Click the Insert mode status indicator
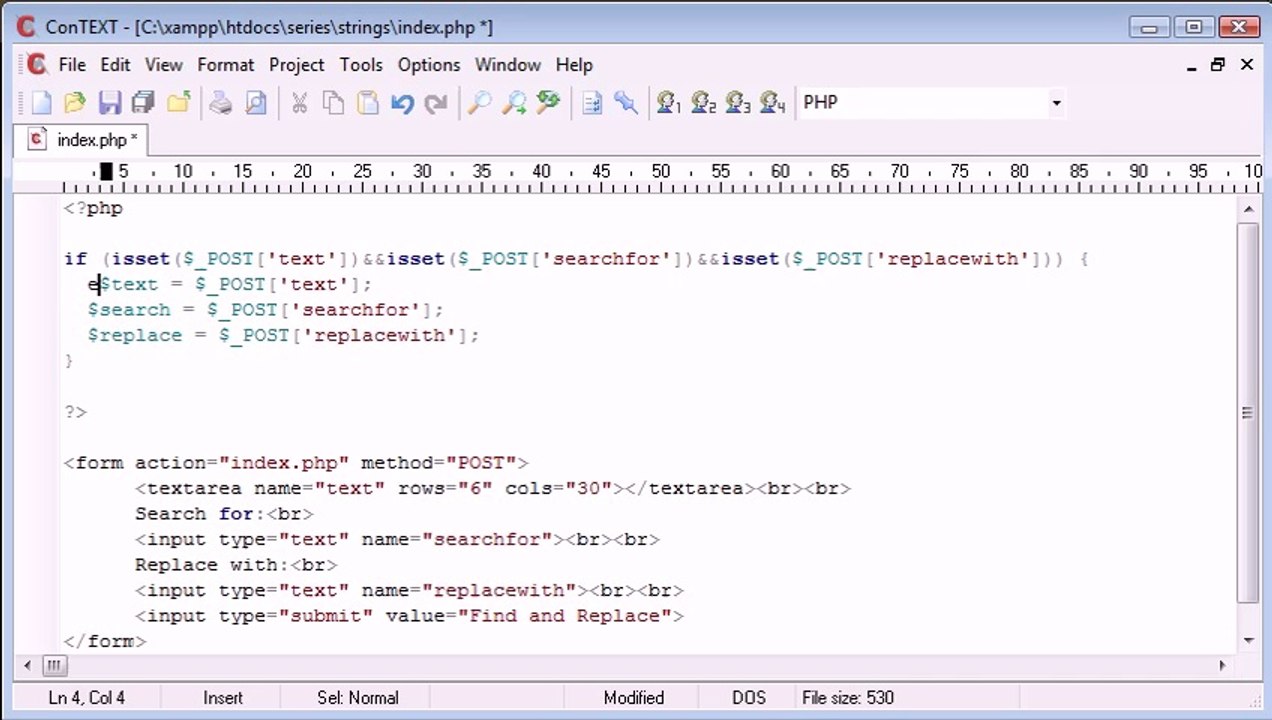Viewport: 1272px width, 720px height. [223, 698]
